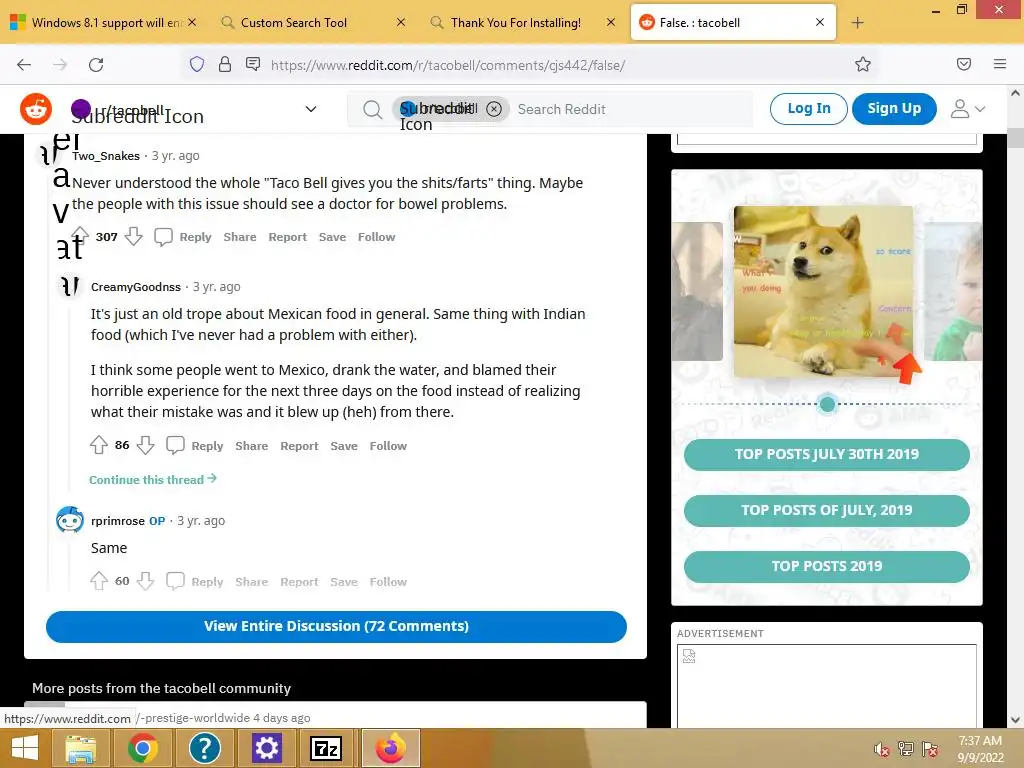Open Top Posts July 30th 2019
Screen dimensions: 1024x768
tap(826, 455)
